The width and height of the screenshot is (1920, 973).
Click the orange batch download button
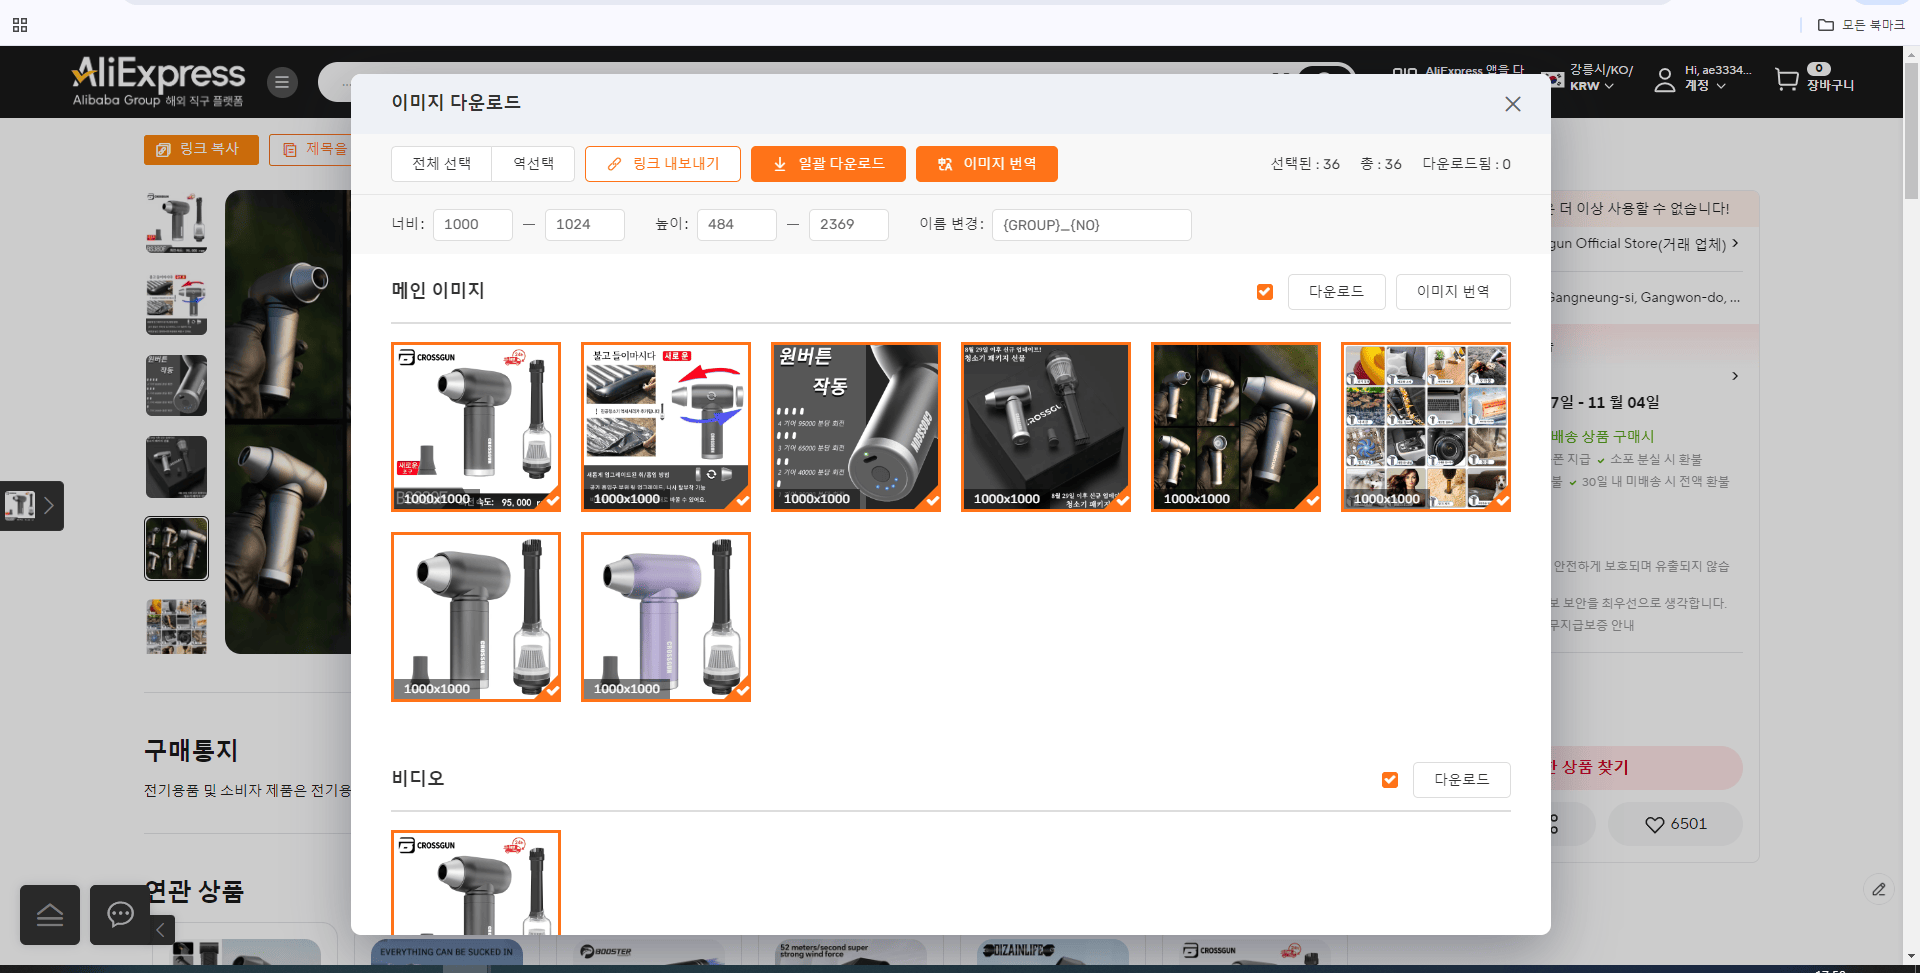(x=828, y=164)
